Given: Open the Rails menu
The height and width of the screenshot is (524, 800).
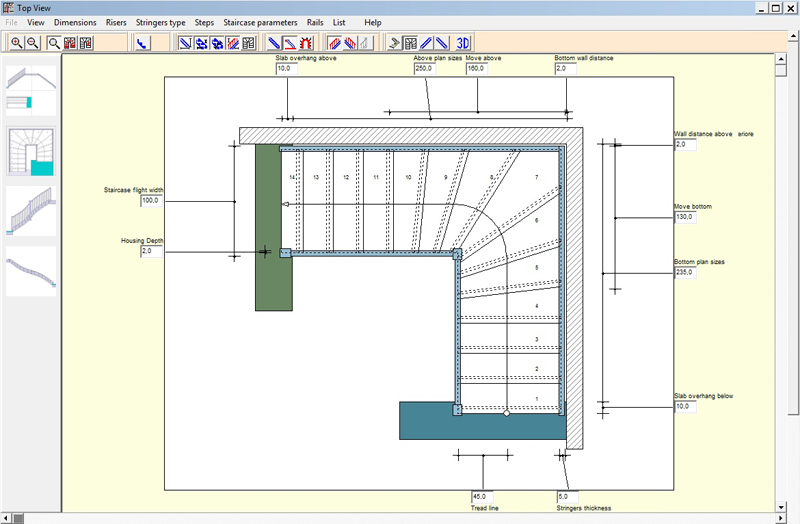Looking at the screenshot, I should 315,22.
